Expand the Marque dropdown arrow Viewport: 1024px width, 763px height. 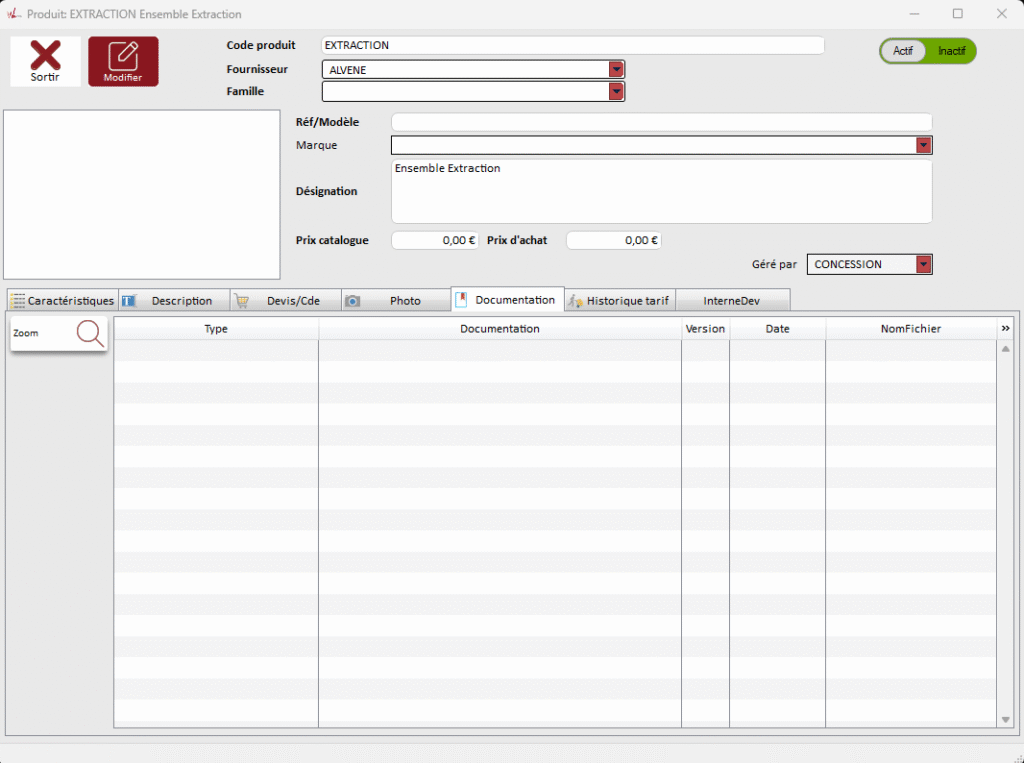point(924,146)
